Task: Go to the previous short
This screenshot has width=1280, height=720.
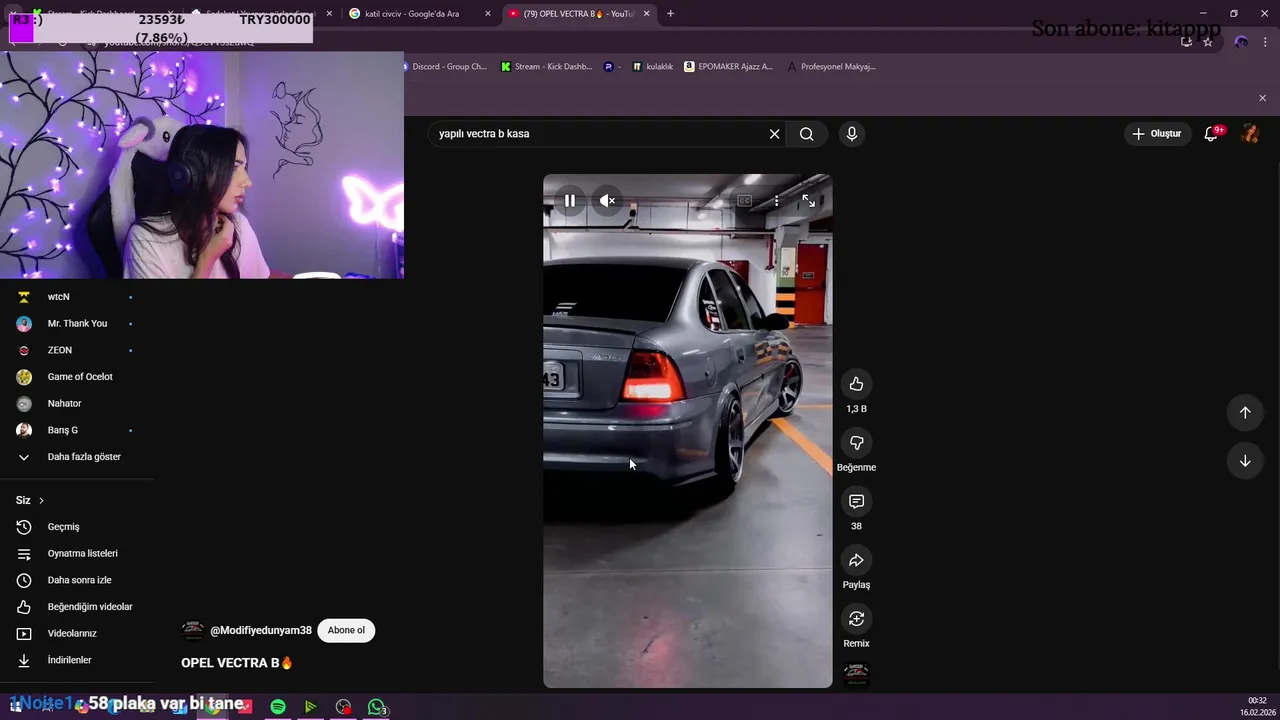Action: [x=1245, y=412]
